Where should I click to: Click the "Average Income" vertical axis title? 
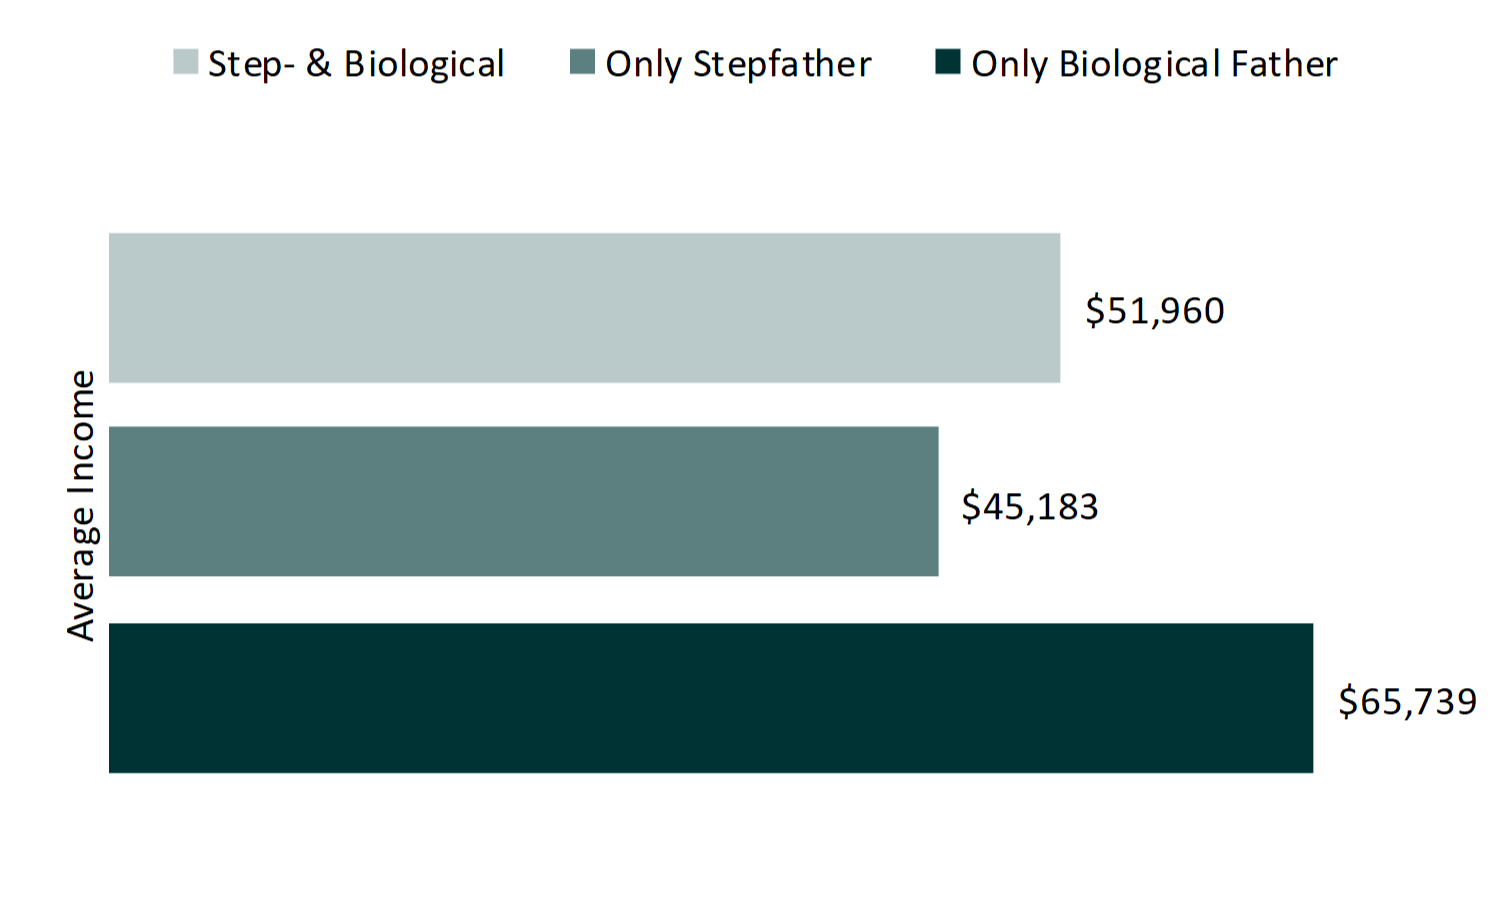tap(81, 505)
